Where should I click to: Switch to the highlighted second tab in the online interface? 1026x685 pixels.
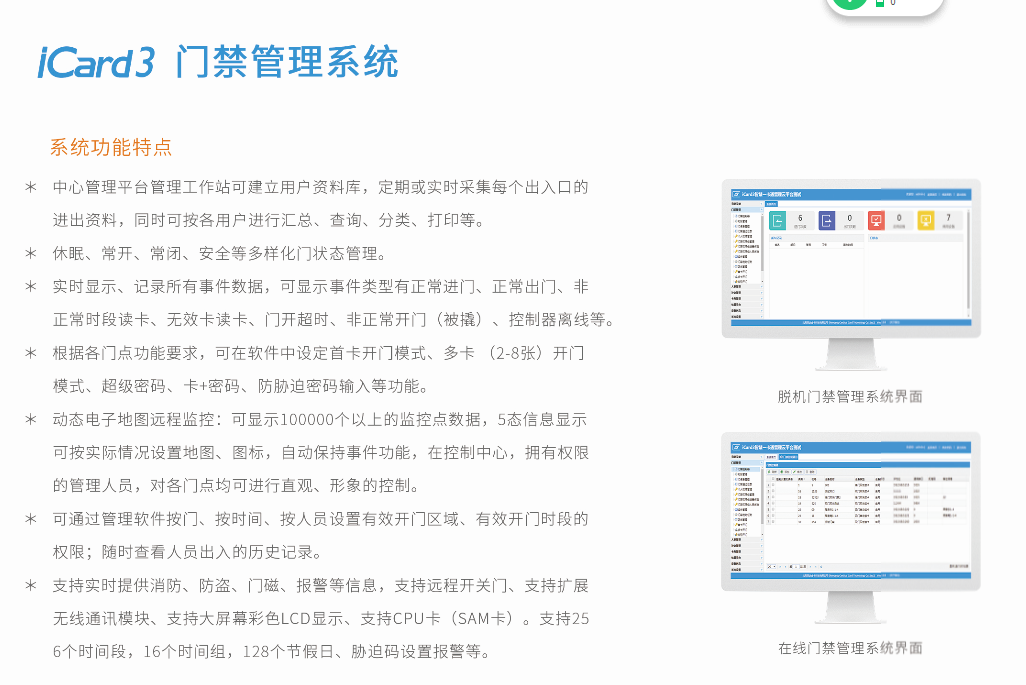pyautogui.click(x=788, y=457)
